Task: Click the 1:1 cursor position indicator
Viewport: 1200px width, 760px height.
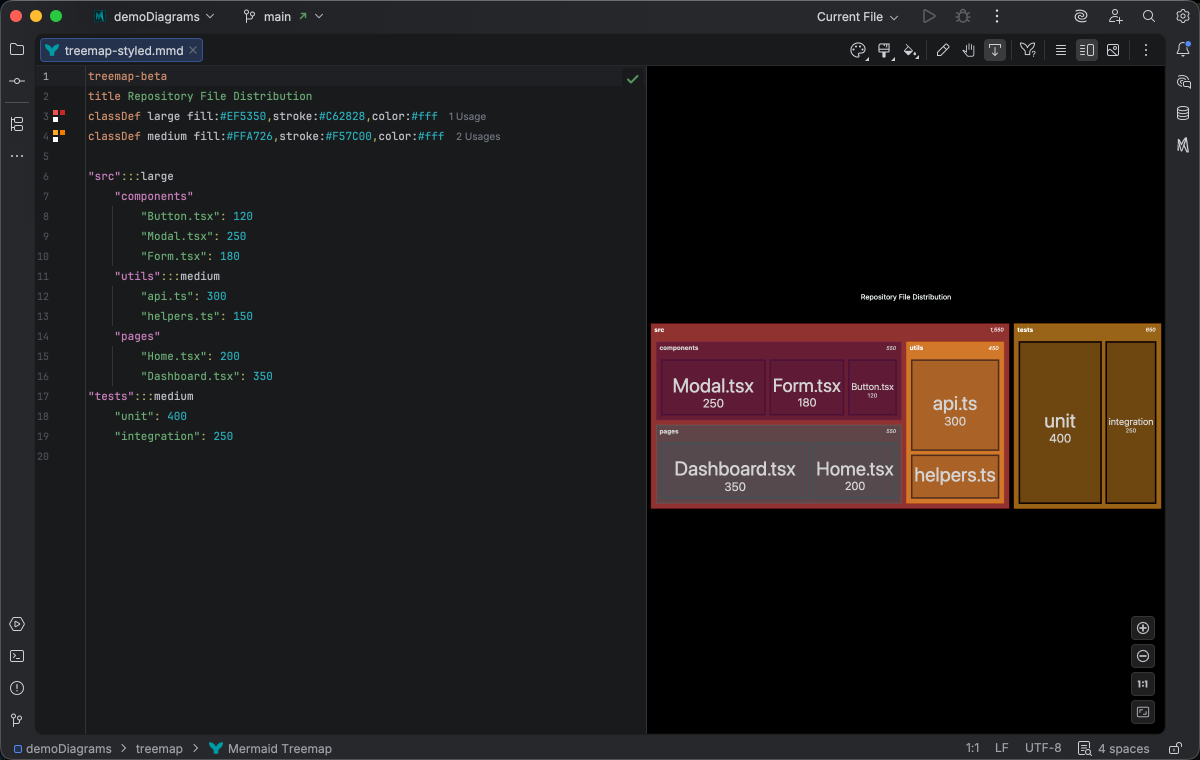Action: 972,748
